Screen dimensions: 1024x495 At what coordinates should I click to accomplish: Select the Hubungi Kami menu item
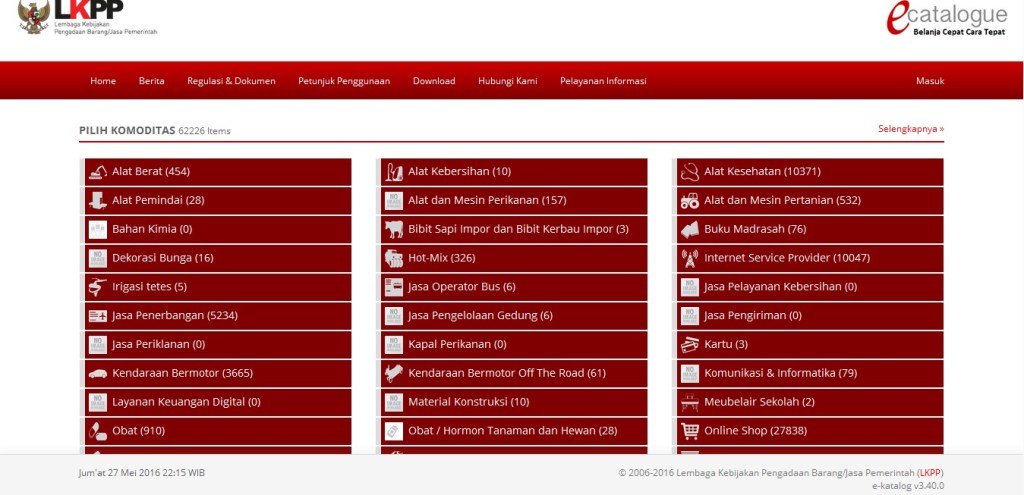[x=507, y=81]
